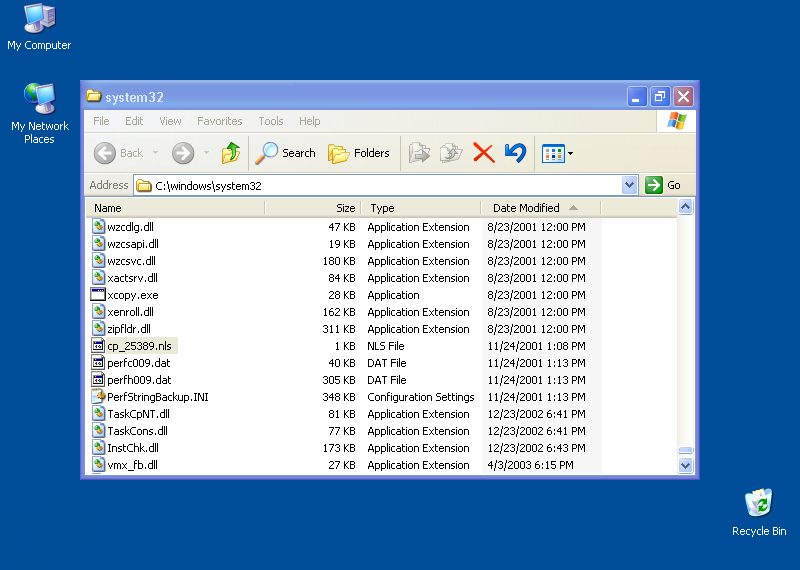This screenshot has width=800, height=570.
Task: Open the Search pane
Action: pyautogui.click(x=285, y=153)
